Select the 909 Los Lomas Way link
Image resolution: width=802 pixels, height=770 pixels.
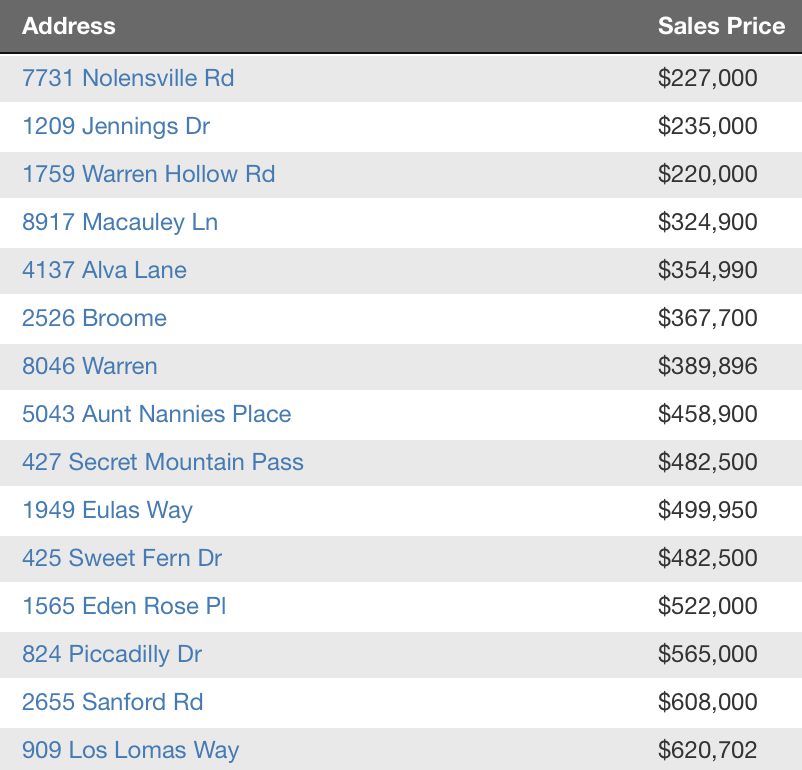pos(130,751)
